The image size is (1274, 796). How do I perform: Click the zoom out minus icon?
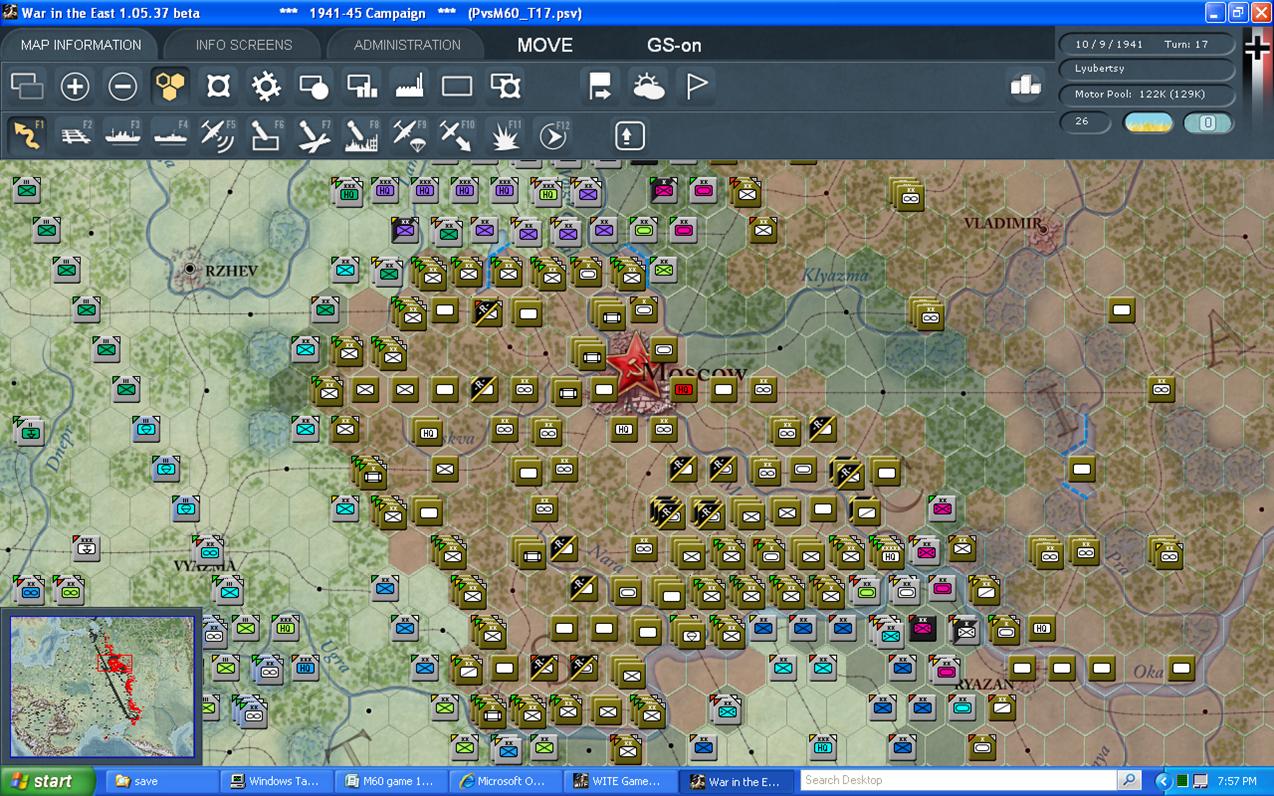coord(123,86)
